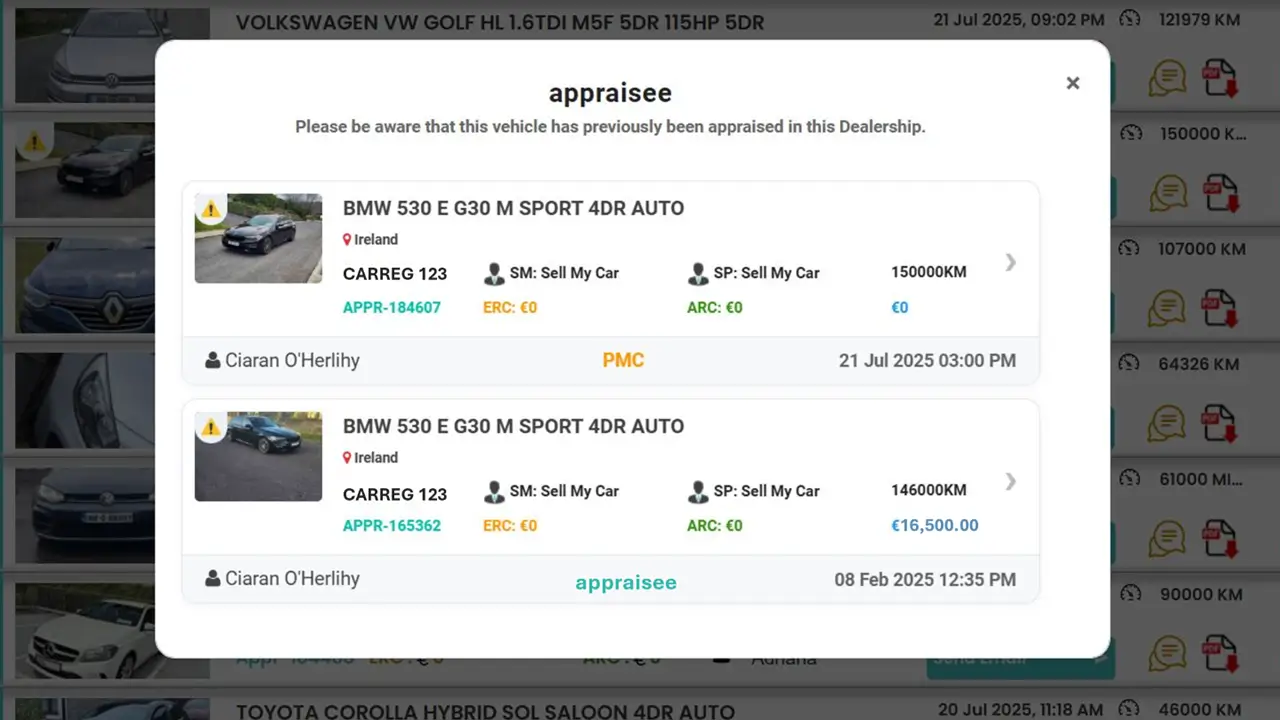This screenshot has height=720, width=1280.
Task: Download PDF for the 121979 KM row
Action: [1220, 78]
